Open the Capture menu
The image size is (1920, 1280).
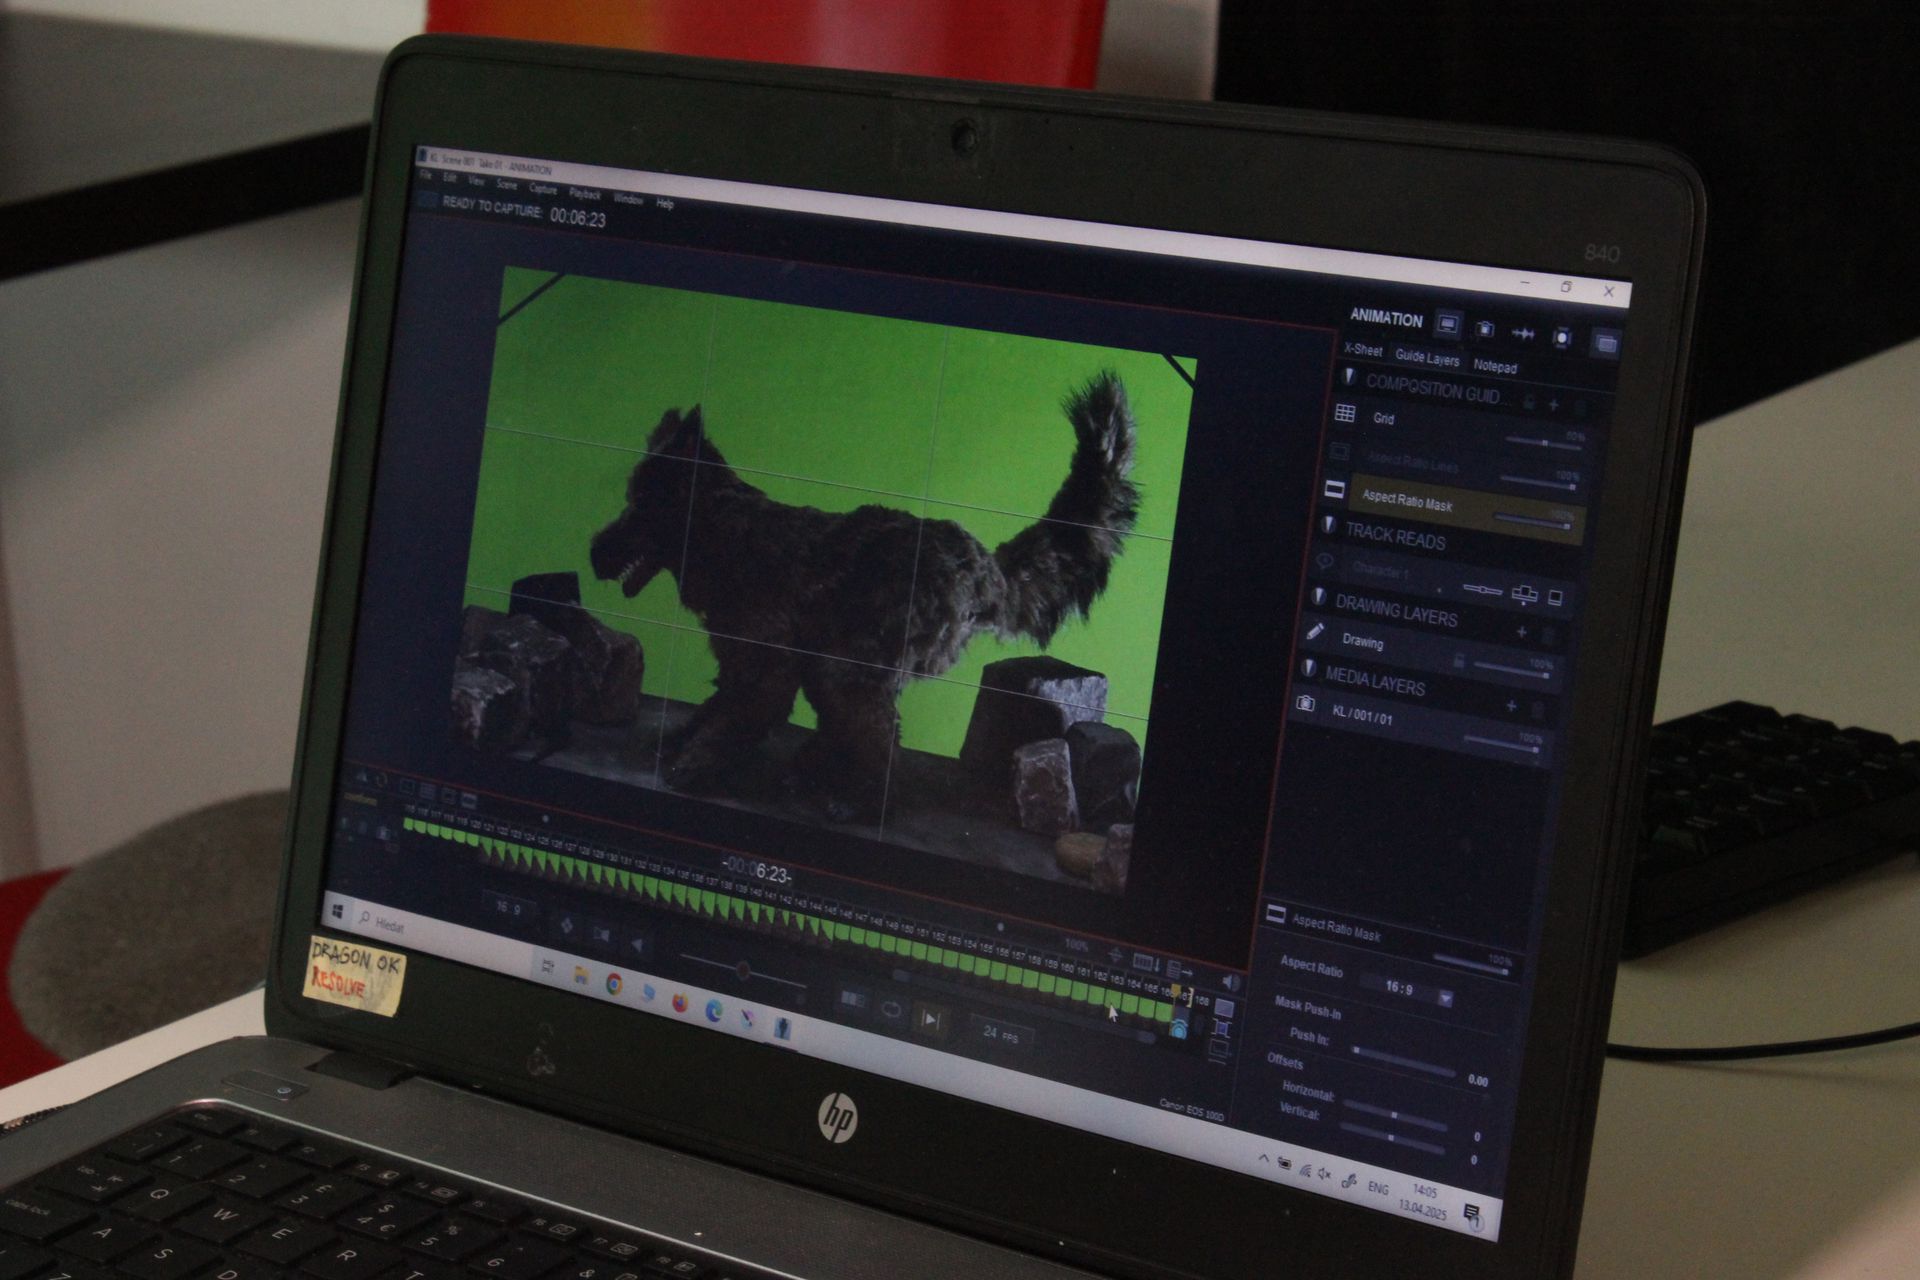coord(543,189)
